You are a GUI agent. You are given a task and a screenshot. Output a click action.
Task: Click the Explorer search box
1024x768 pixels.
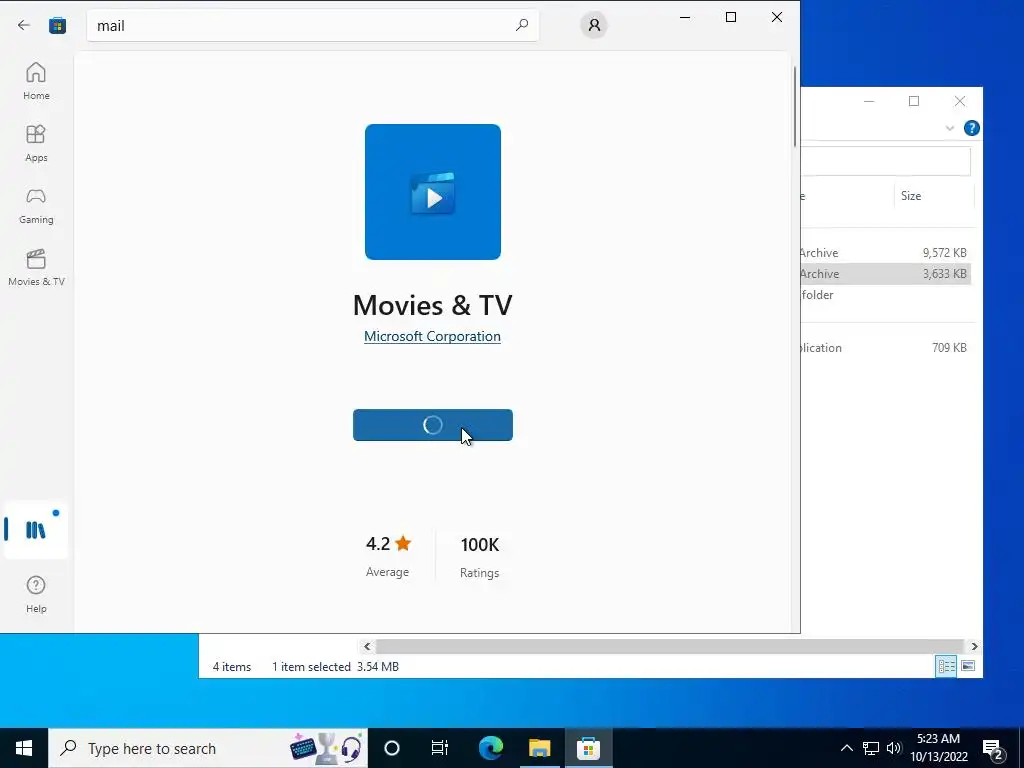[x=886, y=161]
